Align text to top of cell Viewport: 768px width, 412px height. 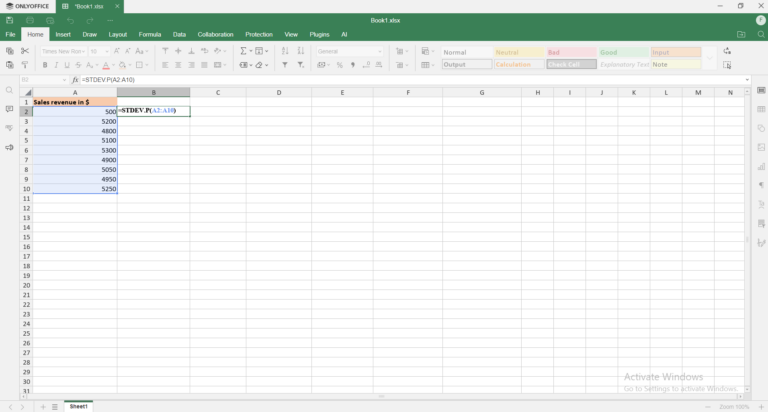pos(165,51)
